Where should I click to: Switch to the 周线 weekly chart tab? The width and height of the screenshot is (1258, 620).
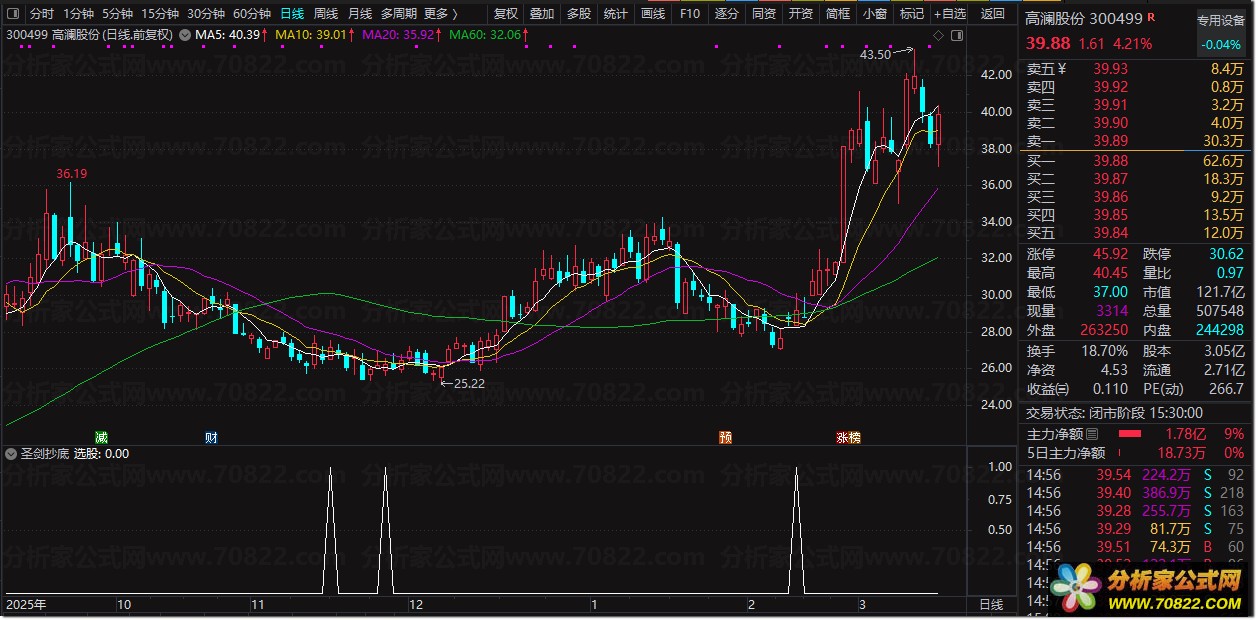pyautogui.click(x=326, y=14)
